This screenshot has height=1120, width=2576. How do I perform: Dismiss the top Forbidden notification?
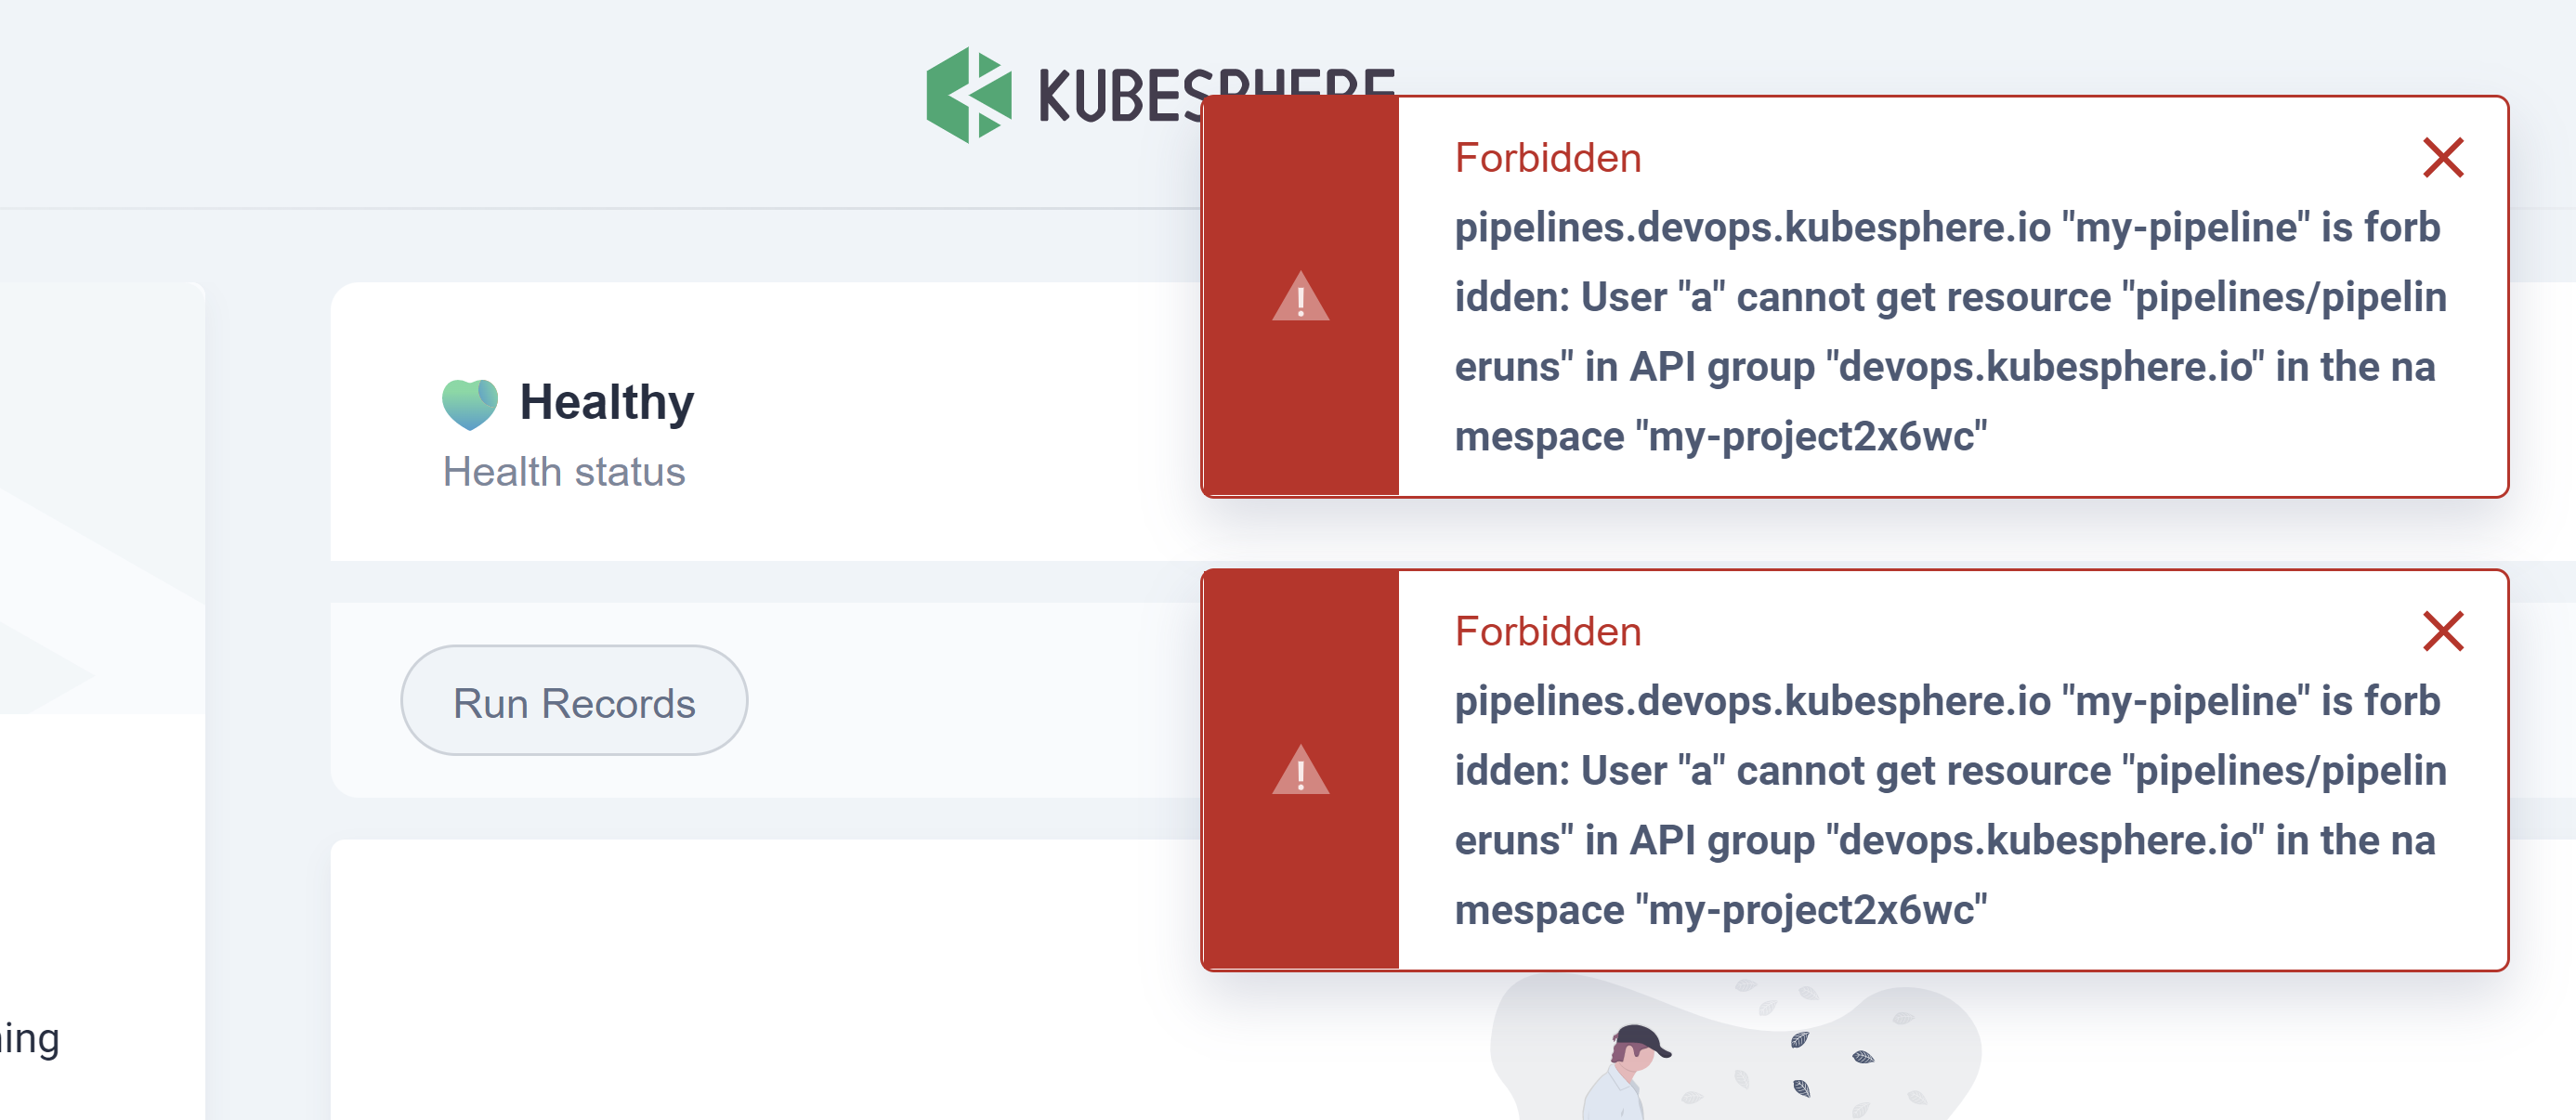pyautogui.click(x=2443, y=157)
